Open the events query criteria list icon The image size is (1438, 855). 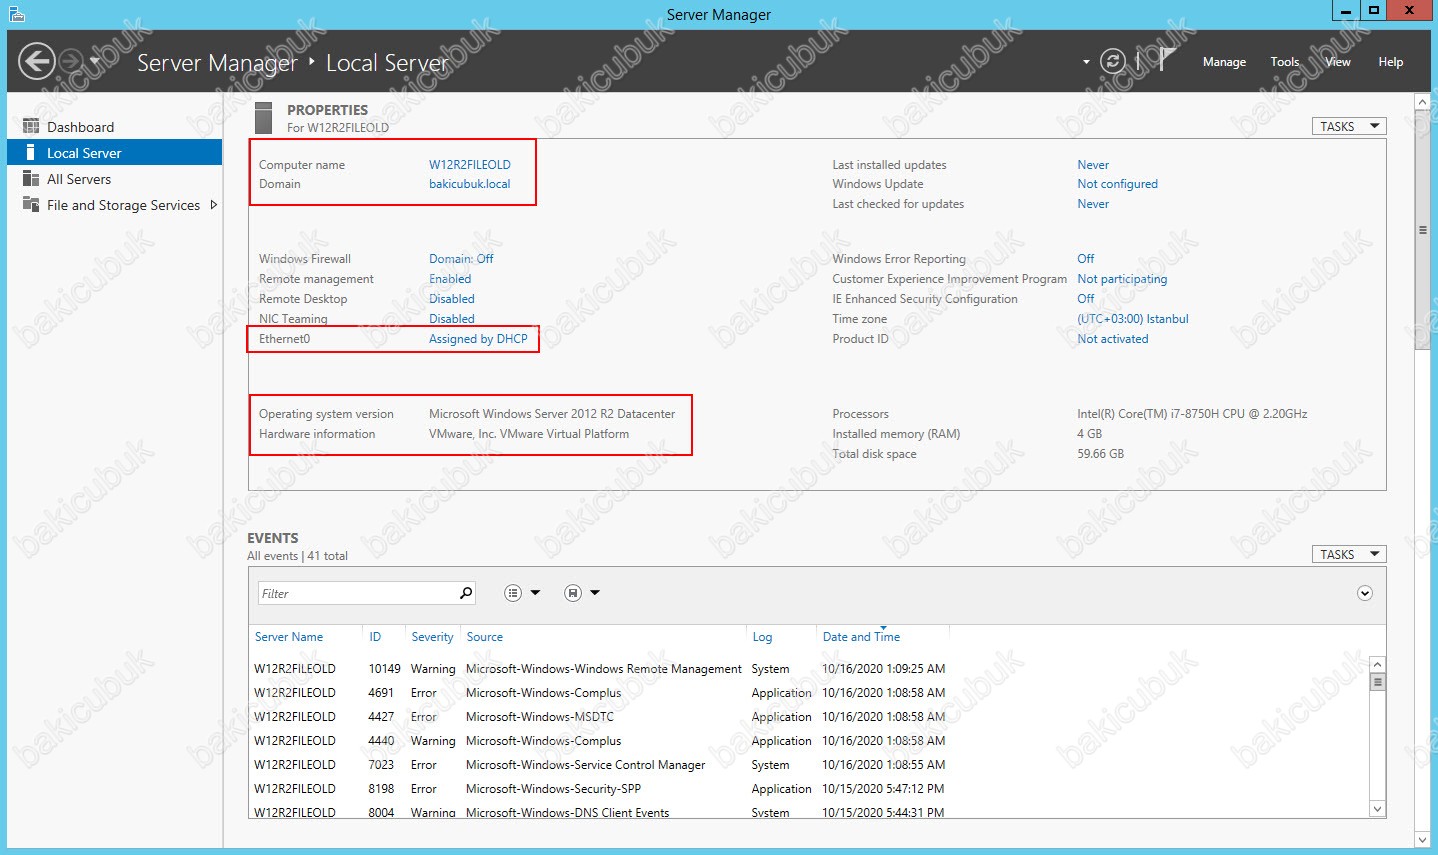[x=513, y=593]
